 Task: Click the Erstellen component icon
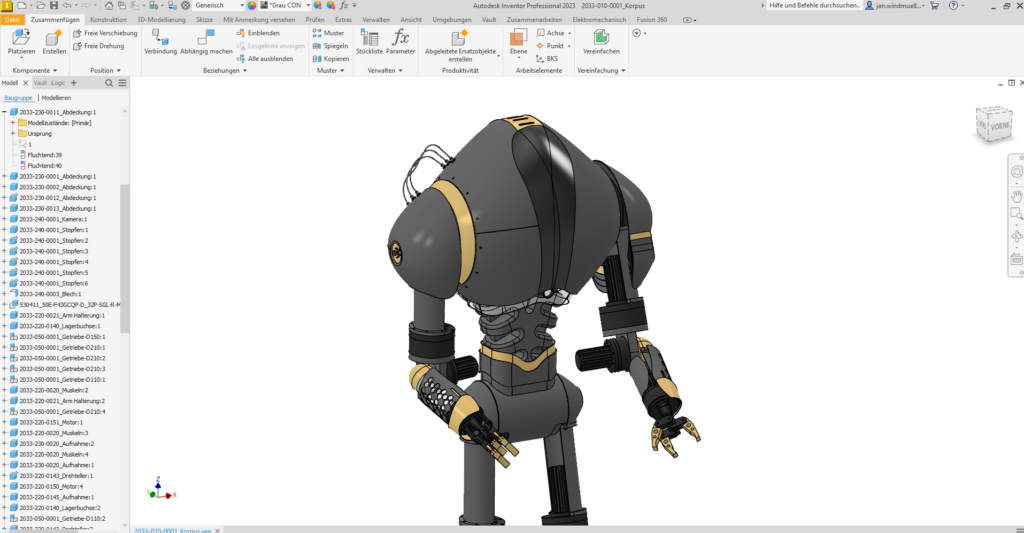(54, 42)
